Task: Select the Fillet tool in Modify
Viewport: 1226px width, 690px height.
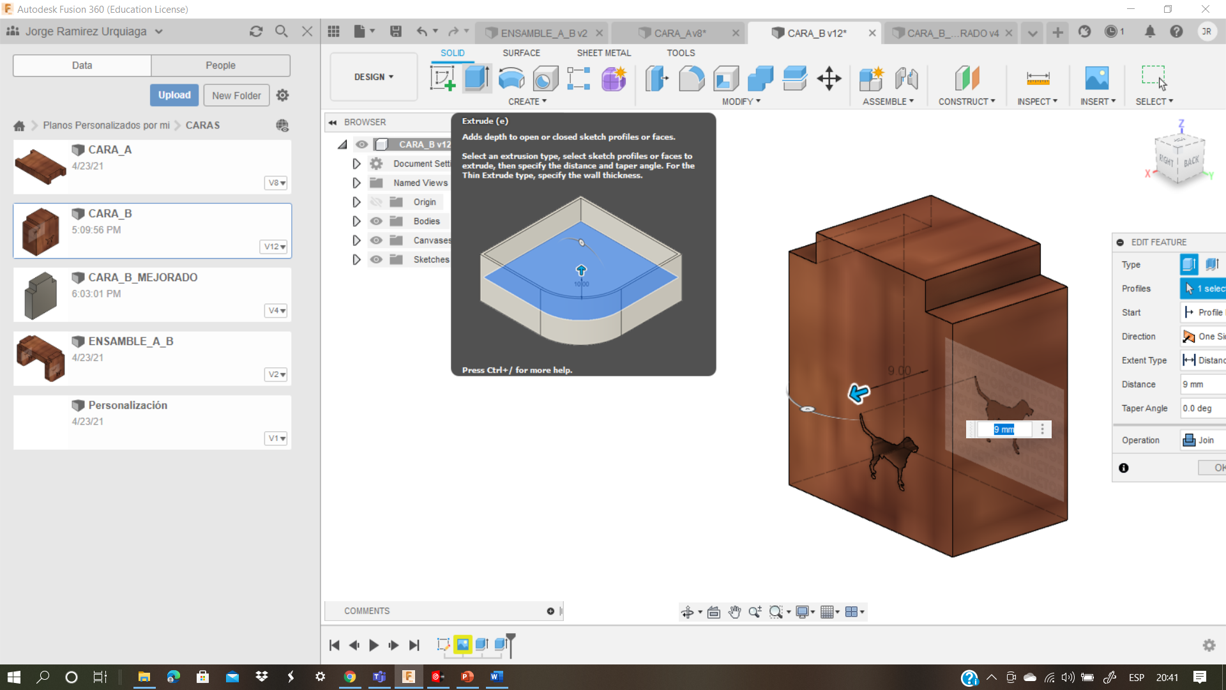Action: coord(691,78)
